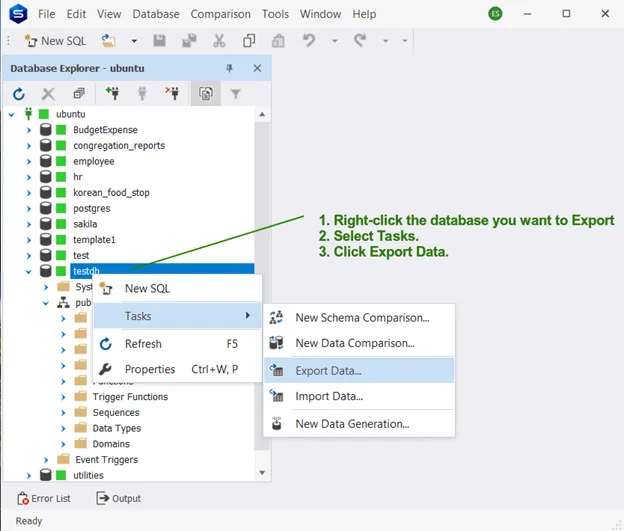
Task: Click the Cut scissors icon
Action: (219, 41)
